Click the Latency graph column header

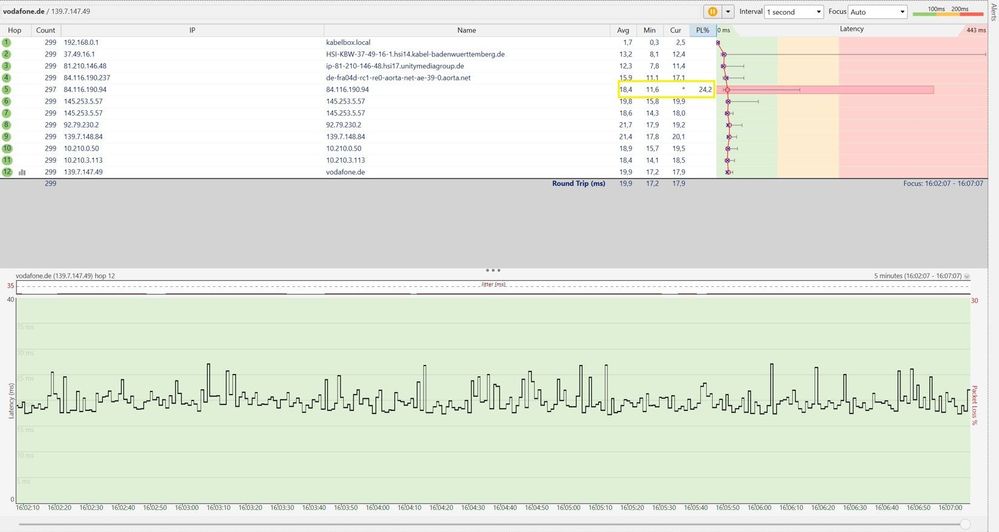(852, 29)
